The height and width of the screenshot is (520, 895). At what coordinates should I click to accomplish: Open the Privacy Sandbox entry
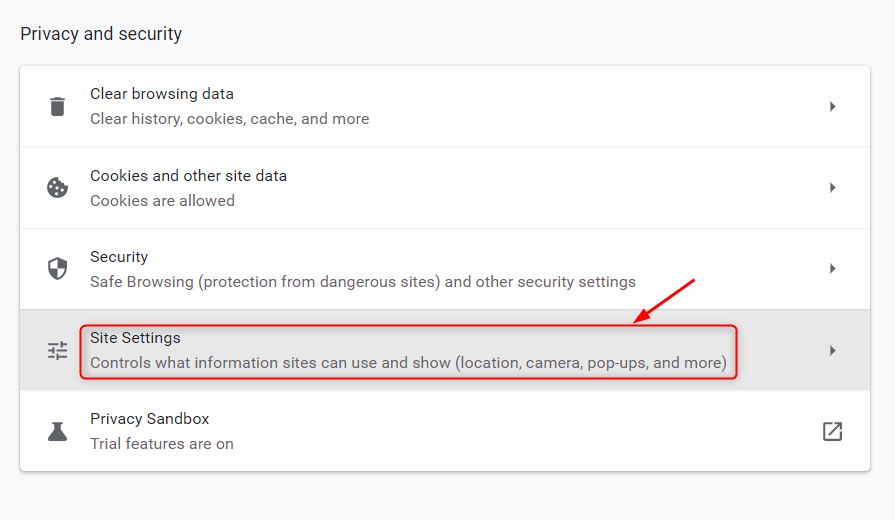point(149,419)
